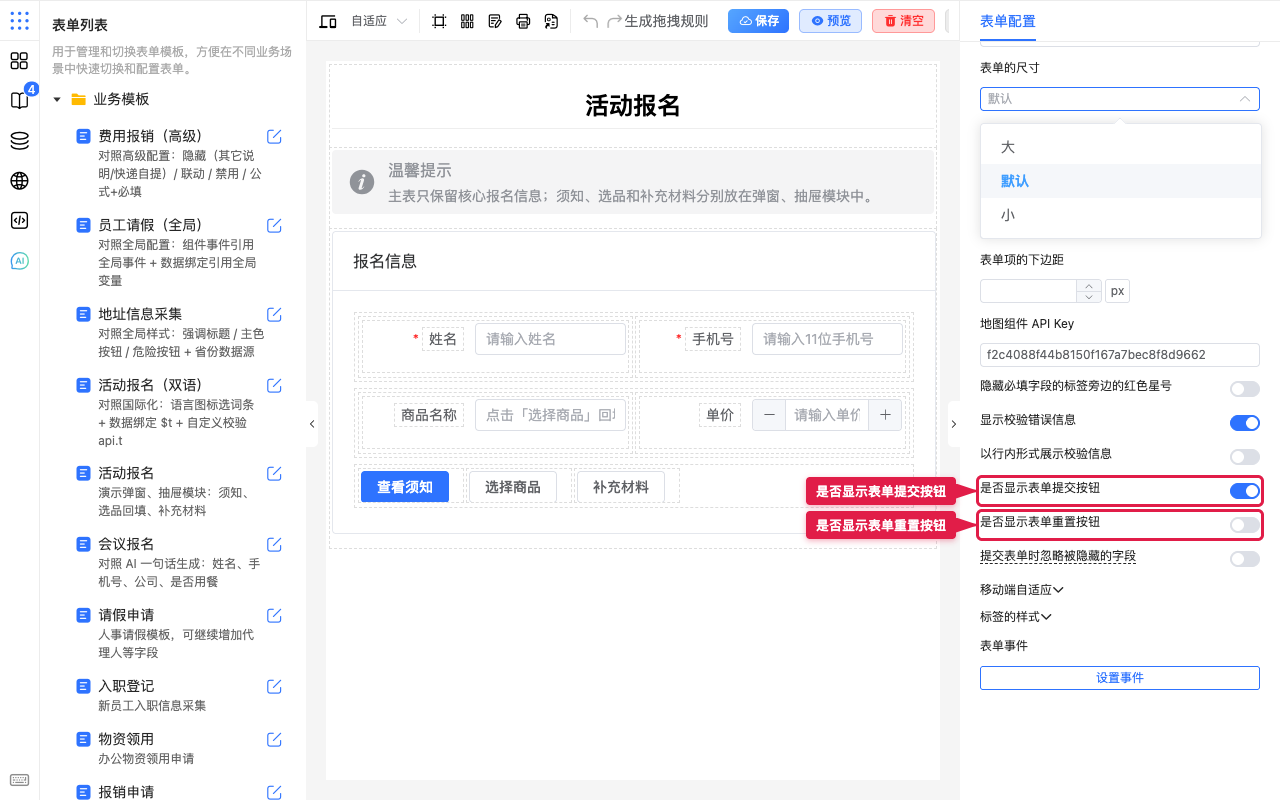Click the edit icon for 地址信息采集

pos(274,315)
